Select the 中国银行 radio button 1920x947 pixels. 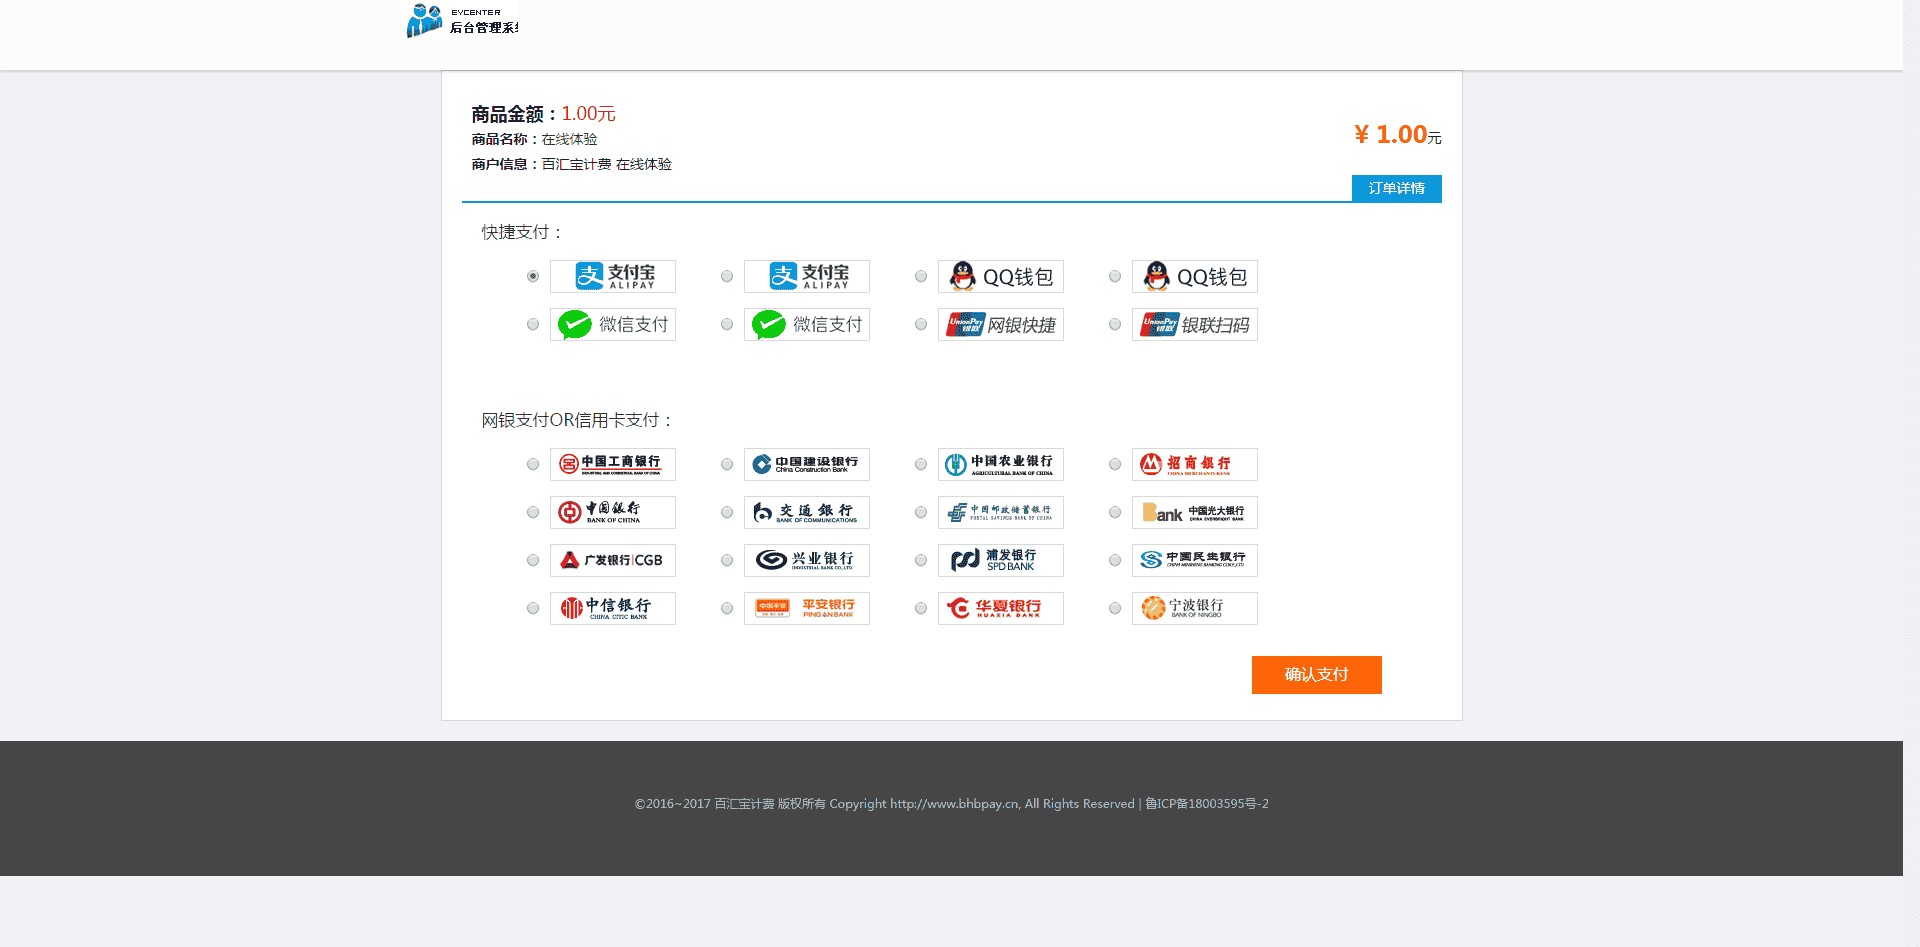point(533,512)
